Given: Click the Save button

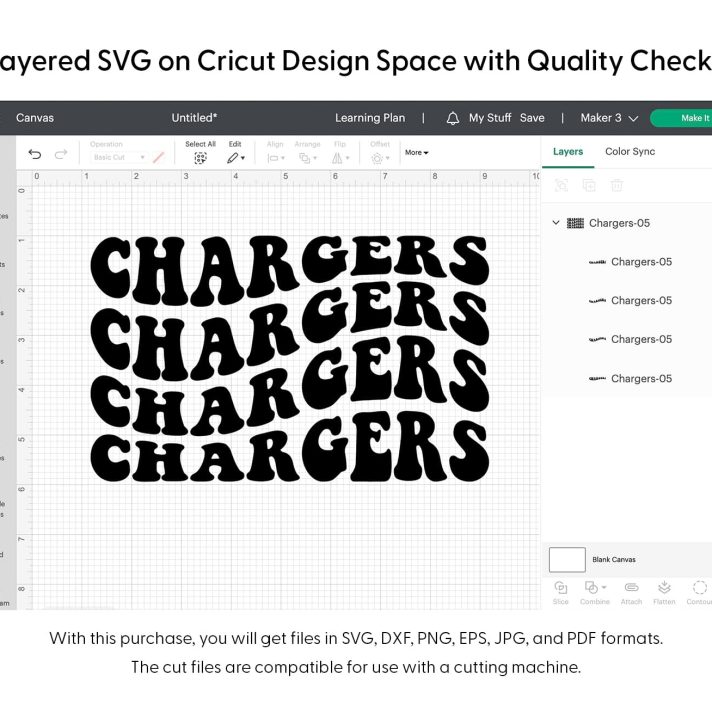Looking at the screenshot, I should tap(532, 118).
